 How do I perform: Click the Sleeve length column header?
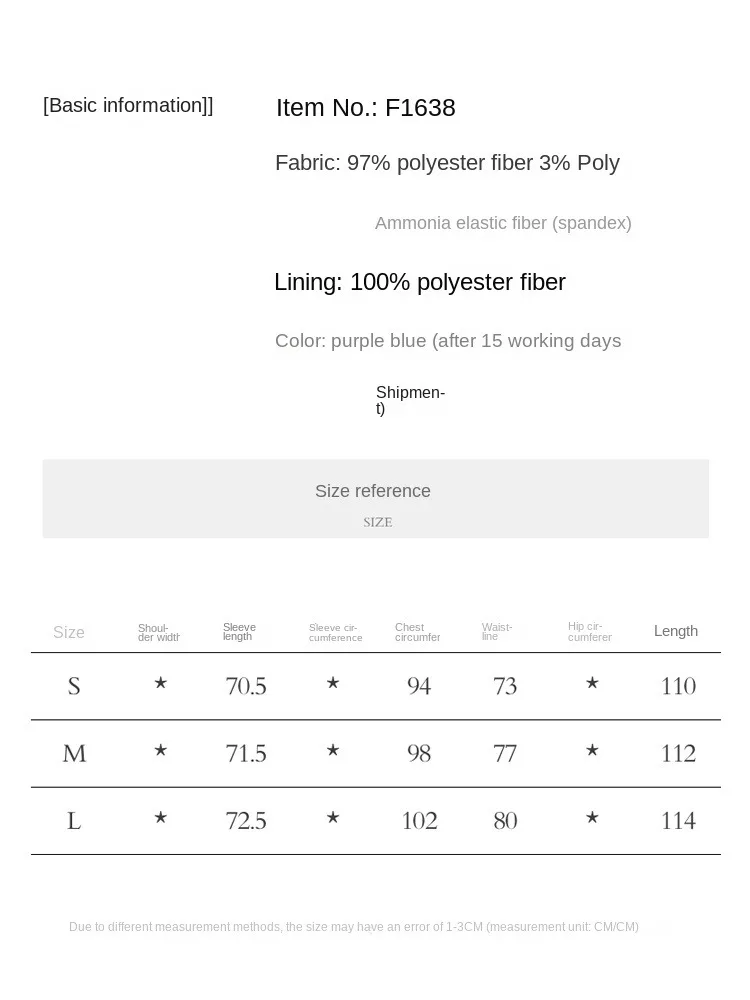click(x=239, y=631)
